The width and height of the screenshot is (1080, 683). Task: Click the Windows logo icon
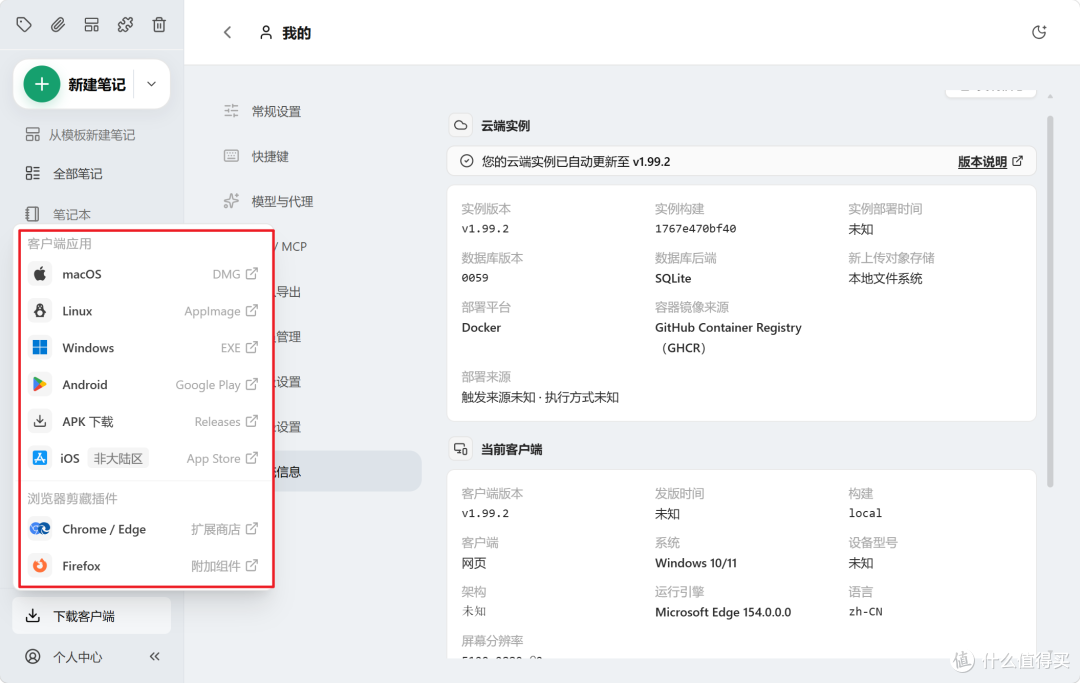(x=40, y=348)
